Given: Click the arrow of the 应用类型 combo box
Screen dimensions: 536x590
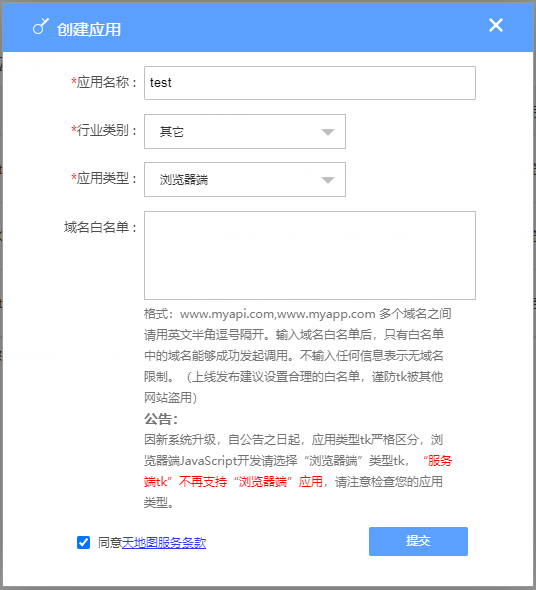Looking at the screenshot, I should [x=328, y=180].
